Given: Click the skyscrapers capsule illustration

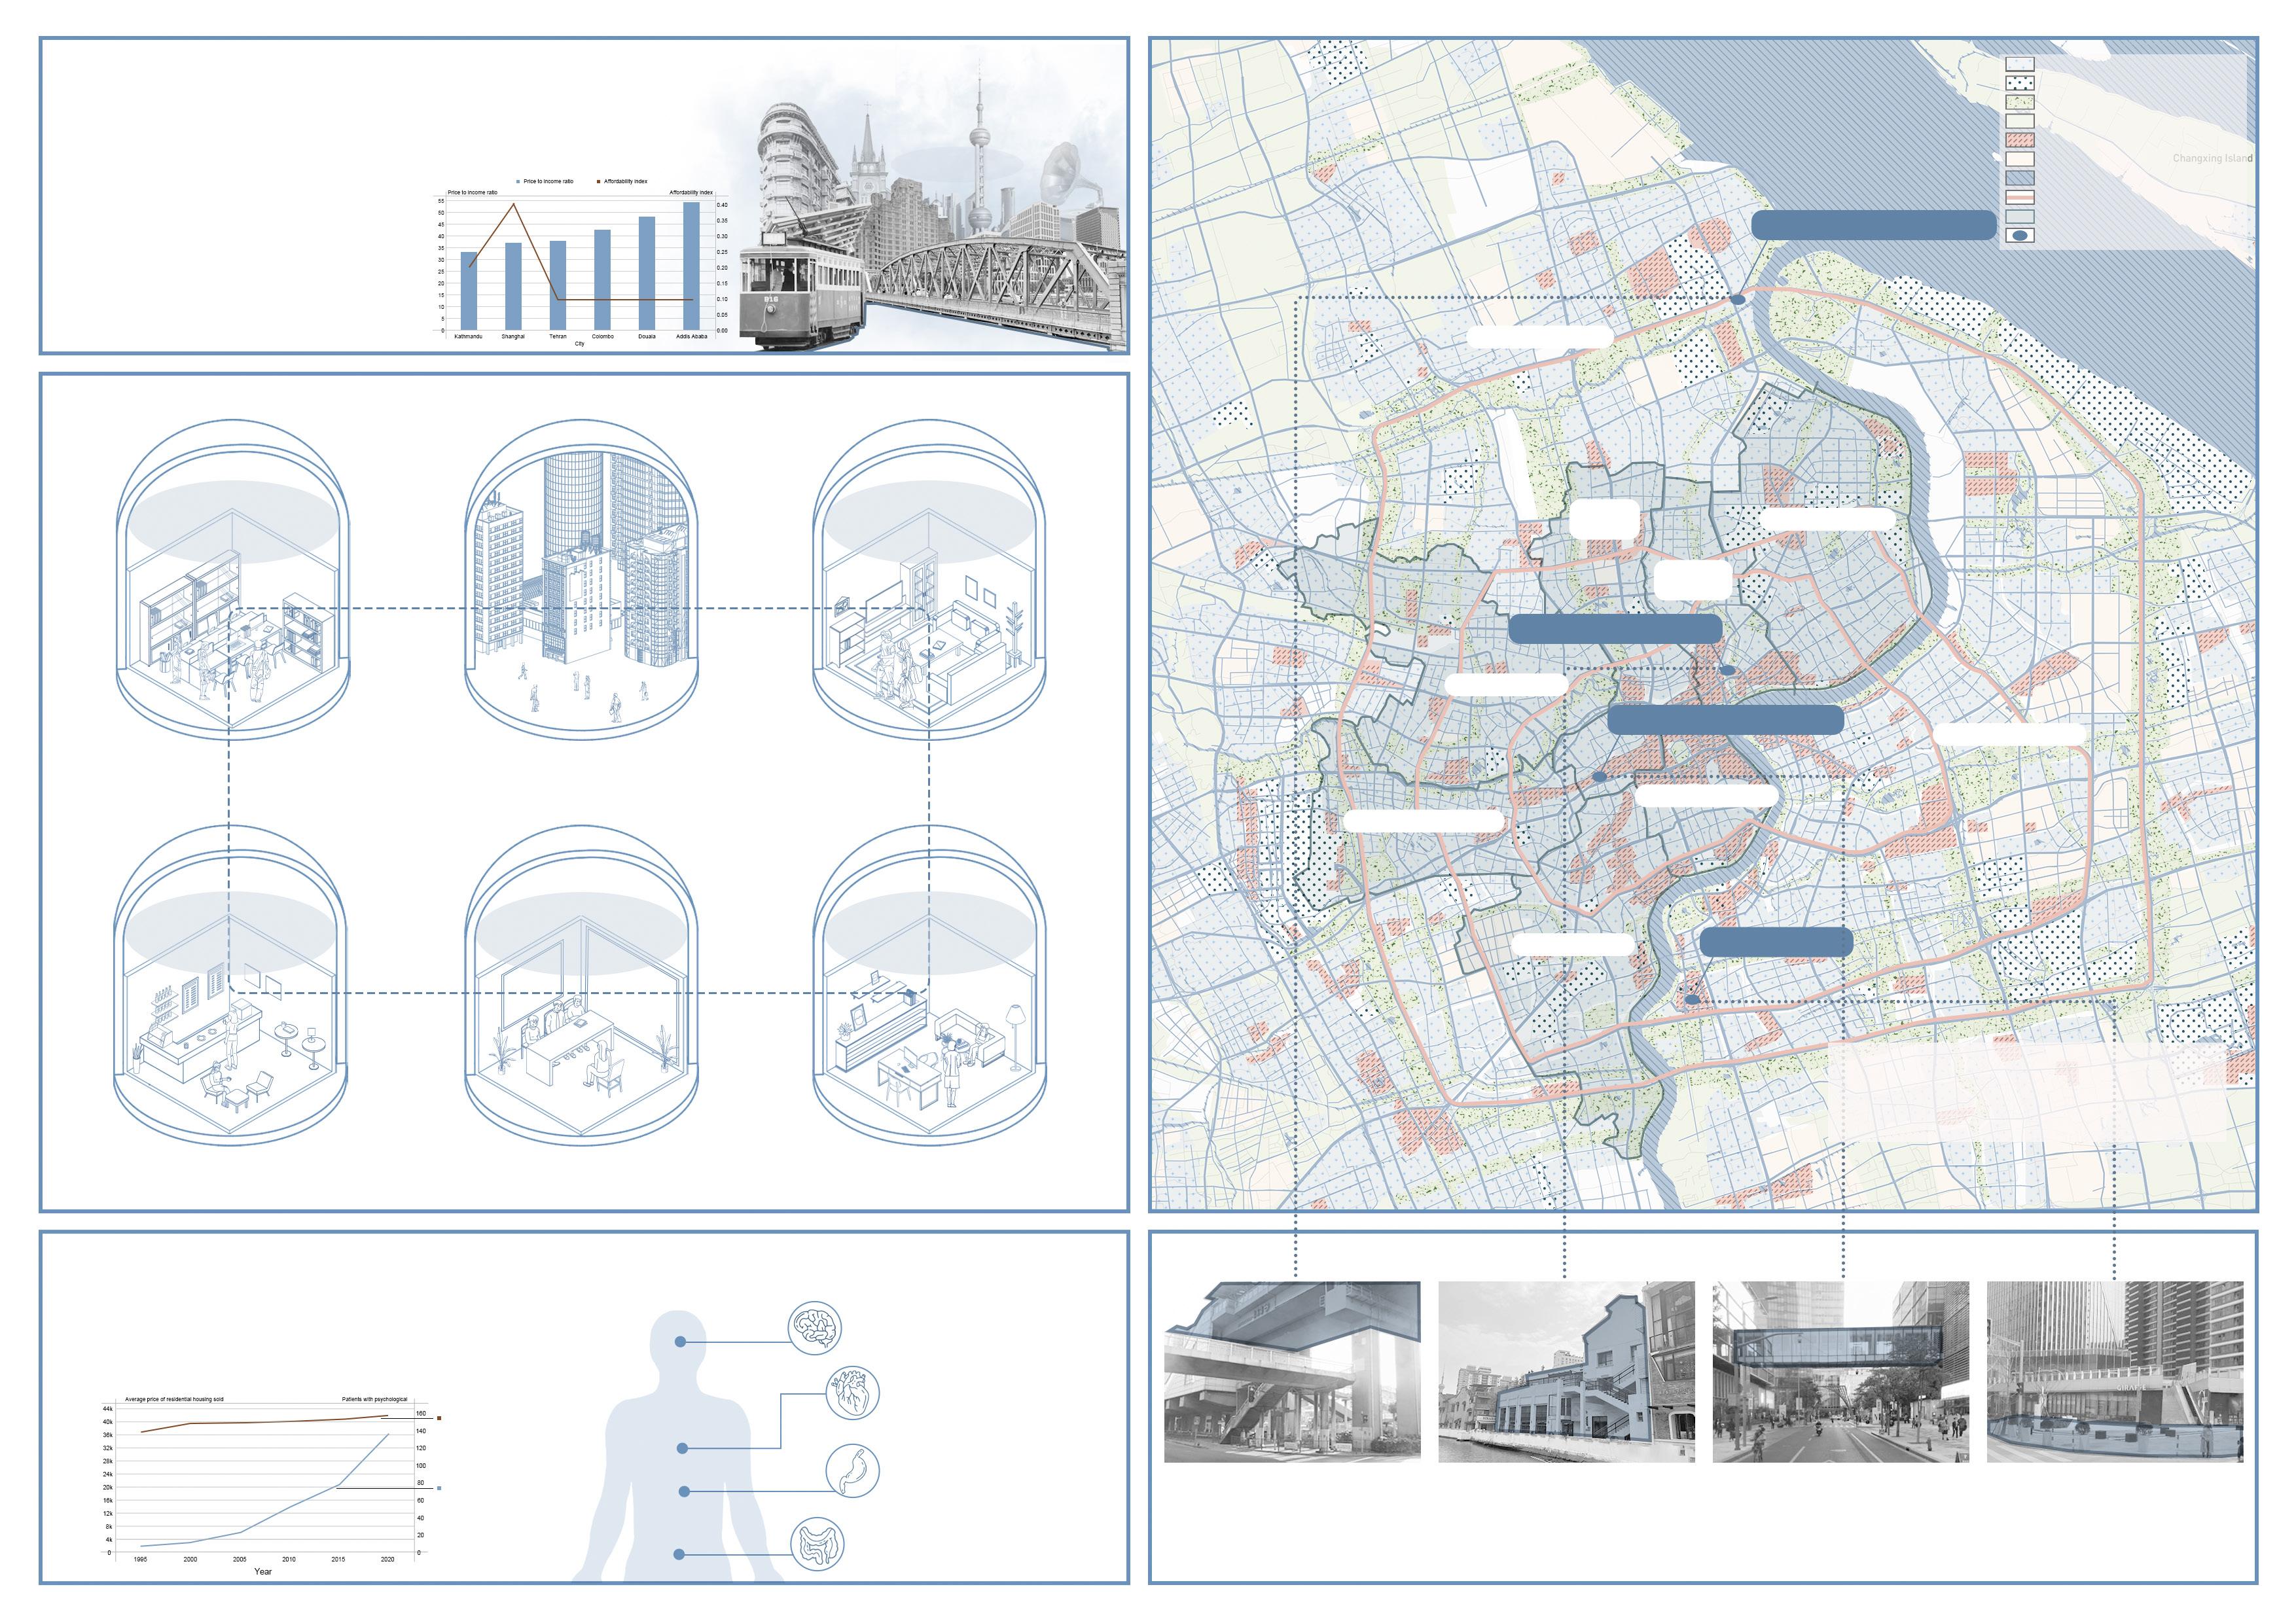Looking at the screenshot, I should 581,580.
